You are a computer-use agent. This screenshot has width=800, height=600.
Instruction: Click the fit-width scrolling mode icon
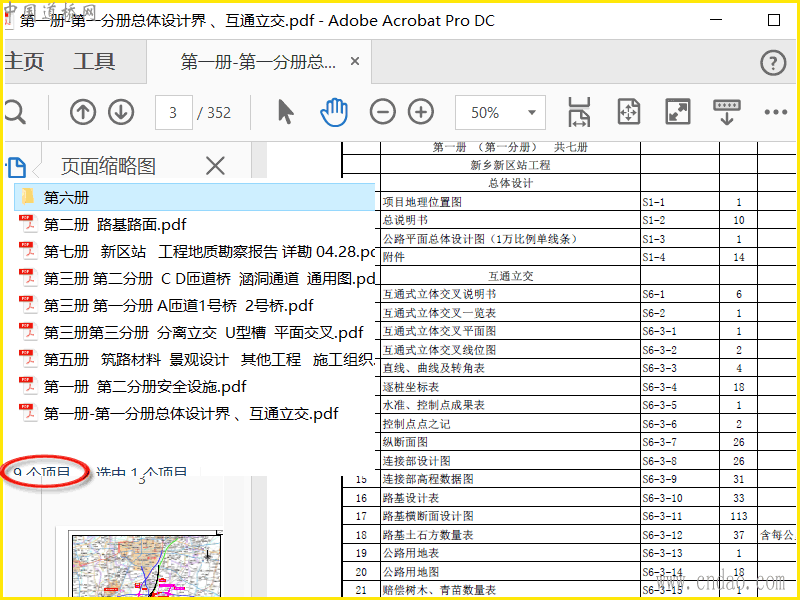579,112
